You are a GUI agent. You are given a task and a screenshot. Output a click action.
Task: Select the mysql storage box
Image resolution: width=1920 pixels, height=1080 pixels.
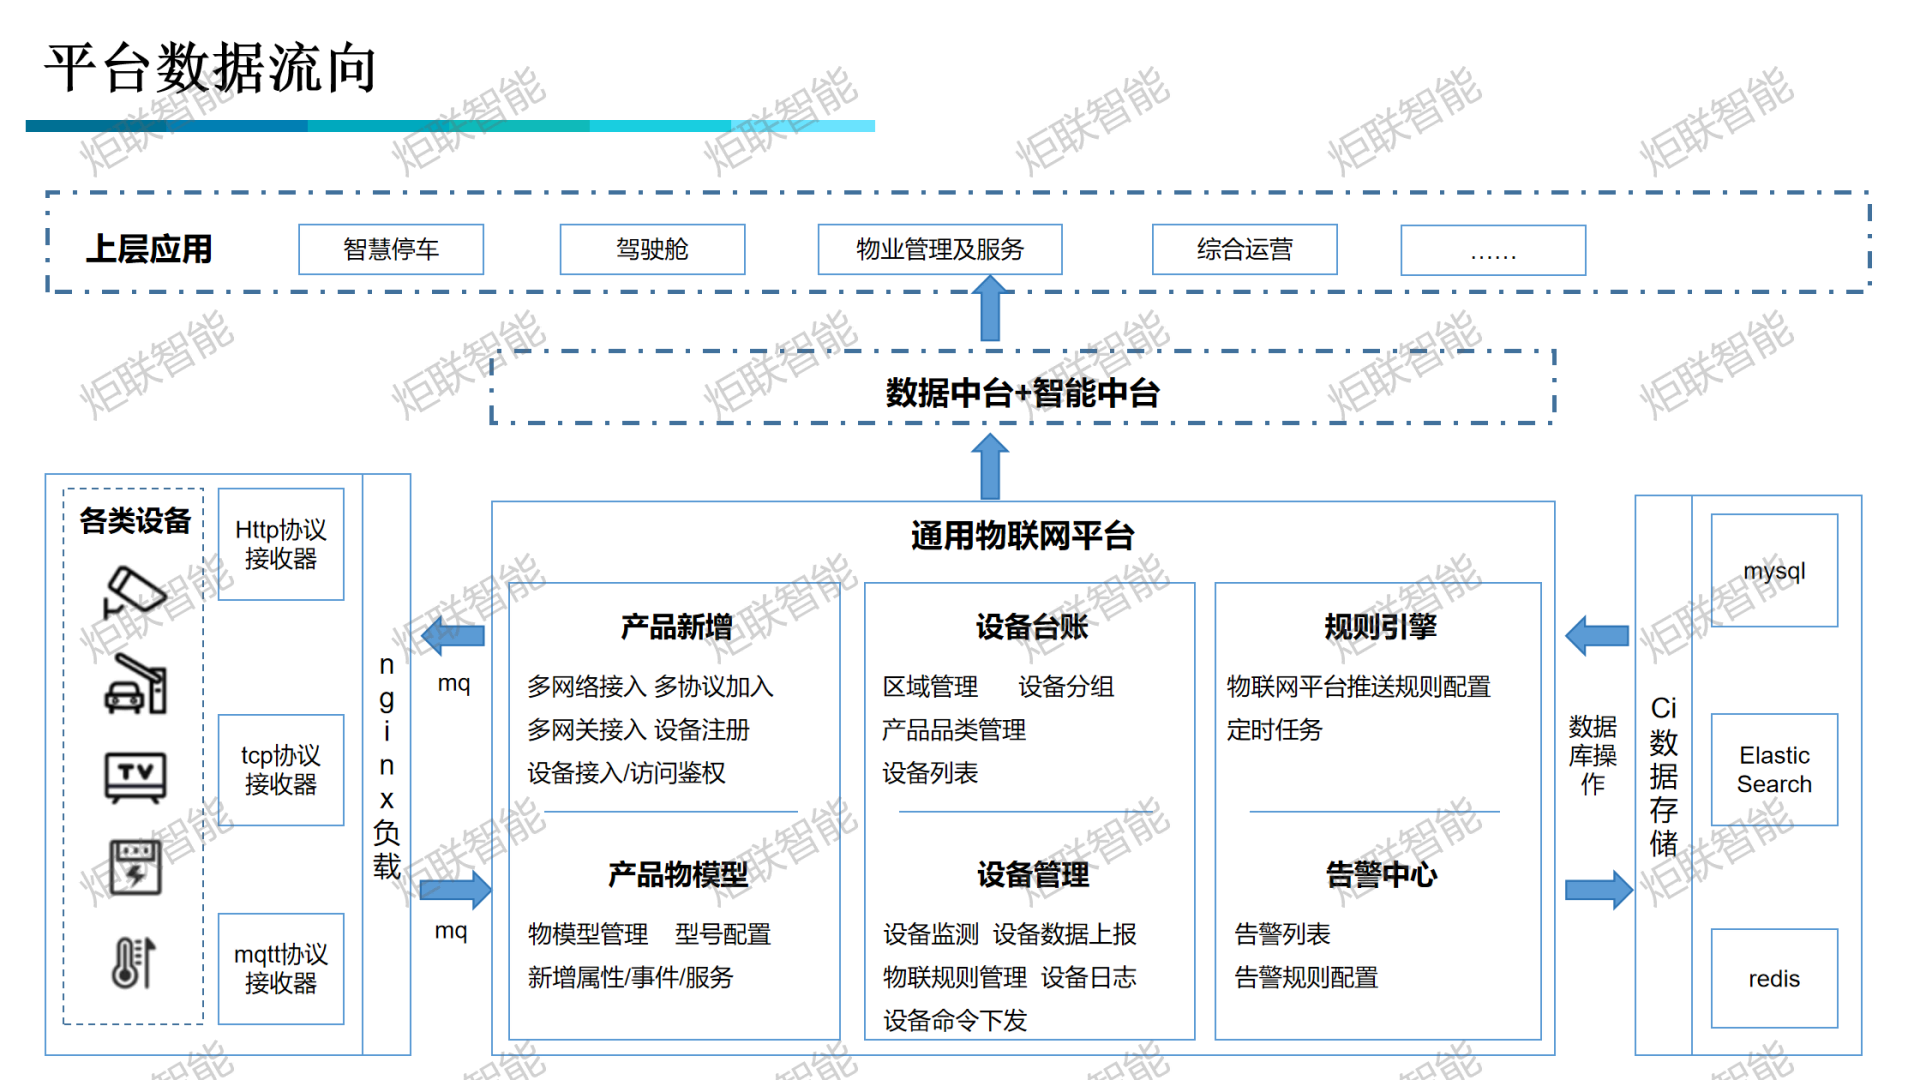[1773, 571]
